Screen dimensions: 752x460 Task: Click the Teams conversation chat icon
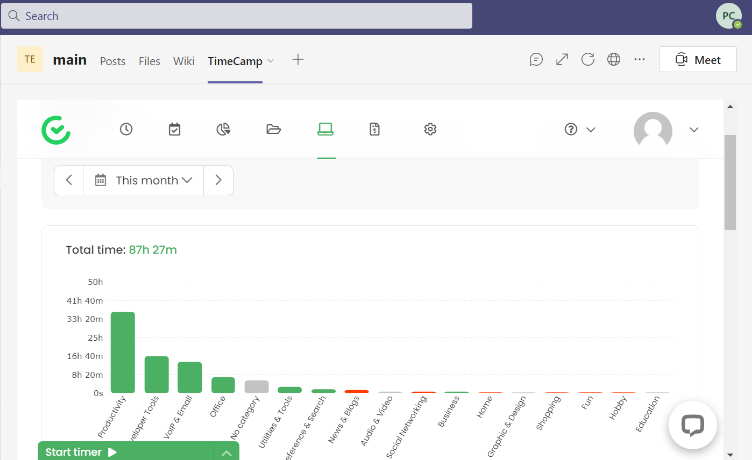pyautogui.click(x=537, y=60)
